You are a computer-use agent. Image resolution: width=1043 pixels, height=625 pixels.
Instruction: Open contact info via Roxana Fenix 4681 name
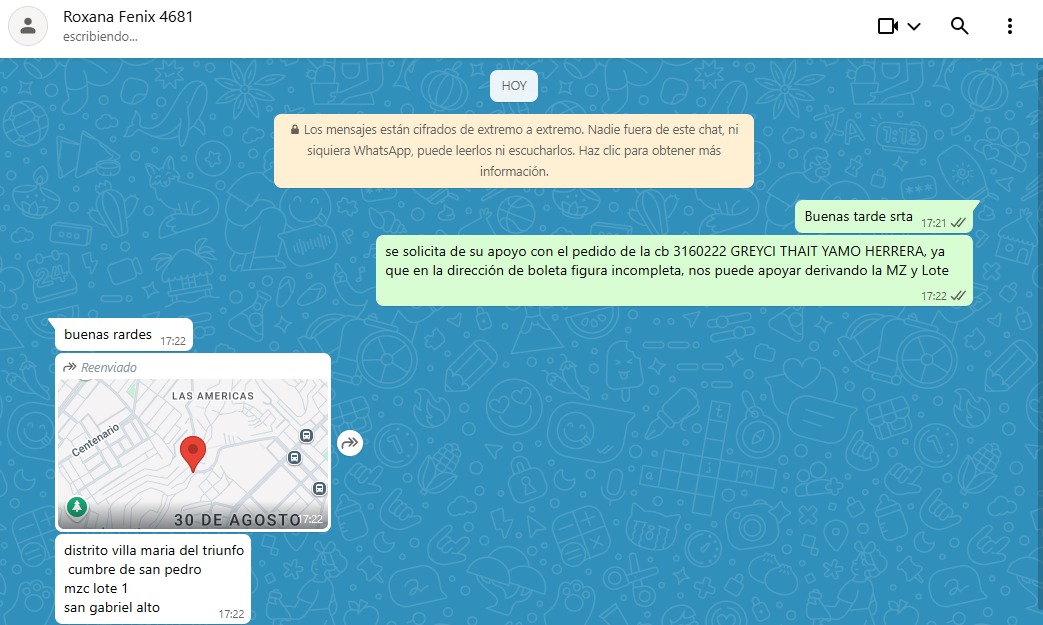(x=128, y=17)
